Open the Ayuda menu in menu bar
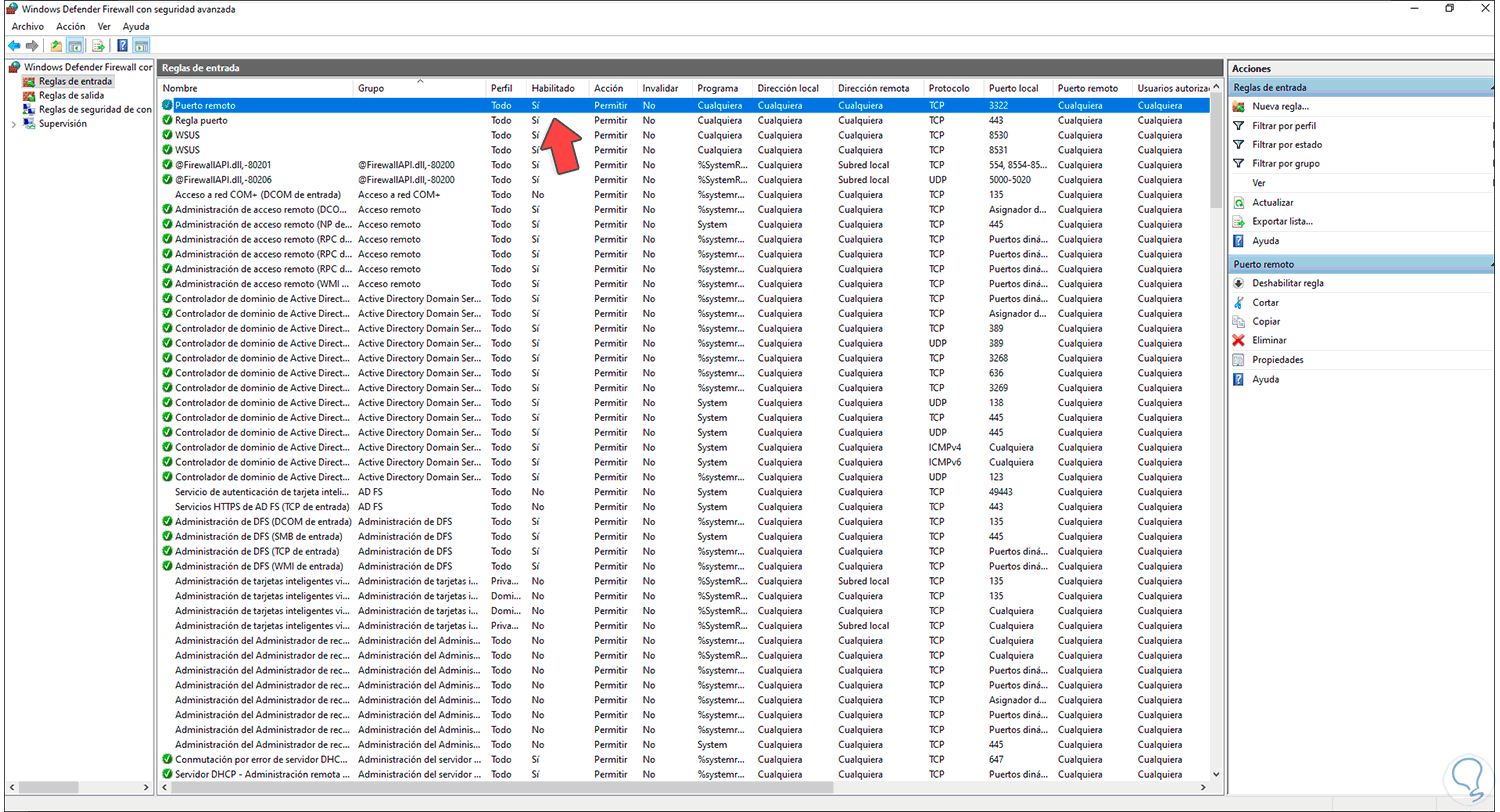Screen dimensions: 1500x812 click(x=136, y=26)
